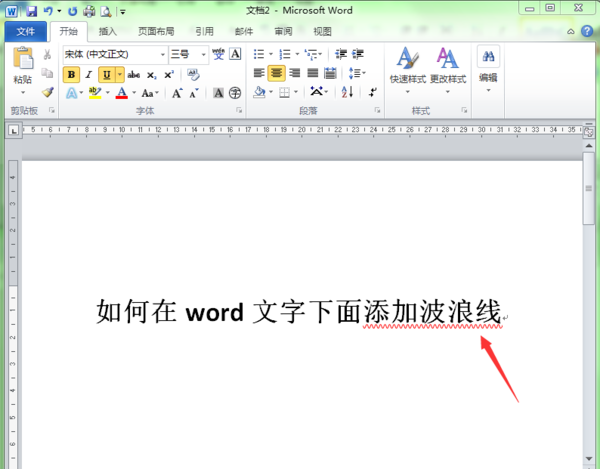Shrink font size with small A icon
The image size is (600, 469).
(x=194, y=93)
